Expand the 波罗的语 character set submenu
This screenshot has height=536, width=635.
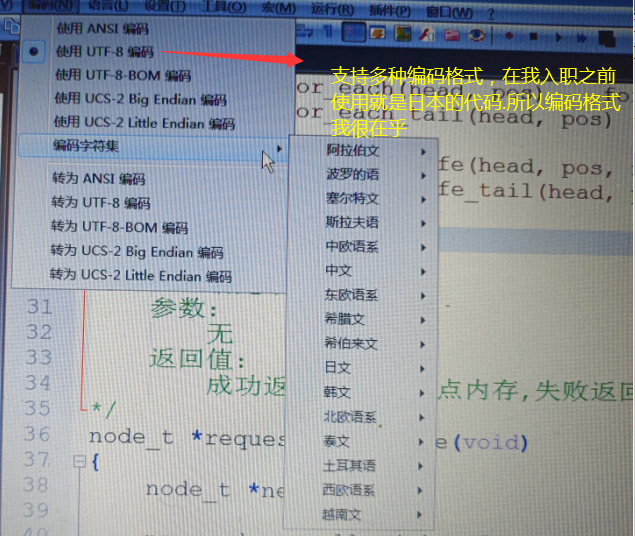click(363, 174)
